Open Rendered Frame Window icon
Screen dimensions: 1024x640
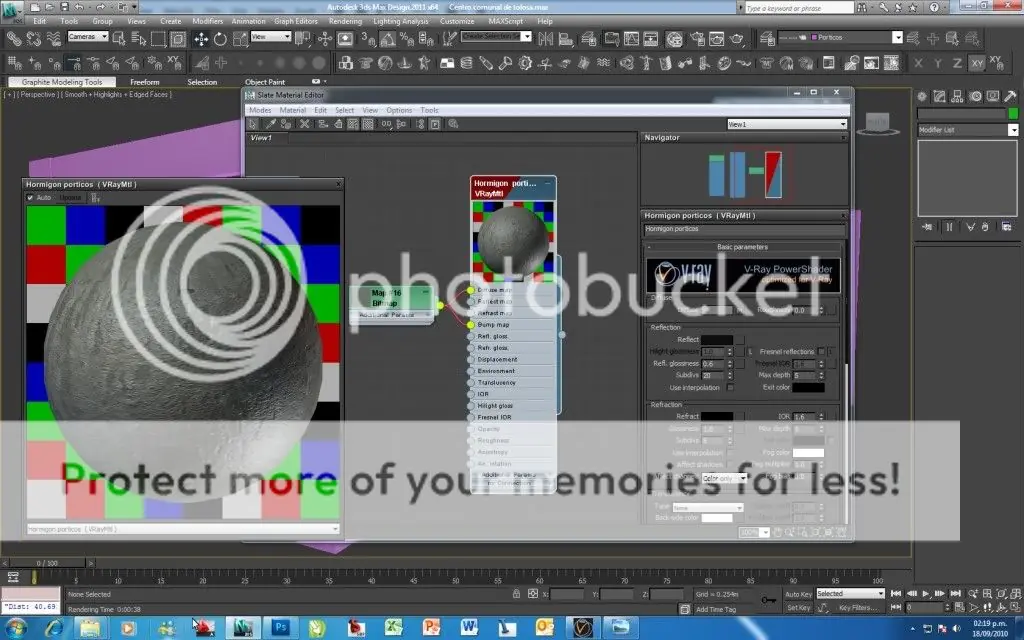717,39
